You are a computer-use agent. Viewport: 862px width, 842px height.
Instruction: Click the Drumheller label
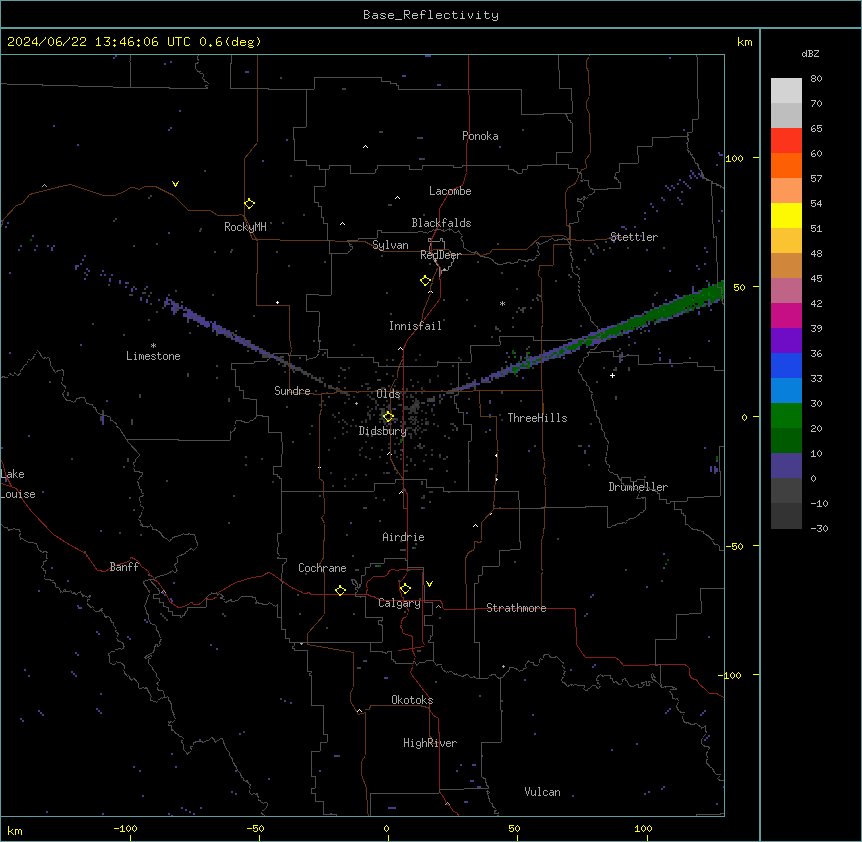point(638,487)
